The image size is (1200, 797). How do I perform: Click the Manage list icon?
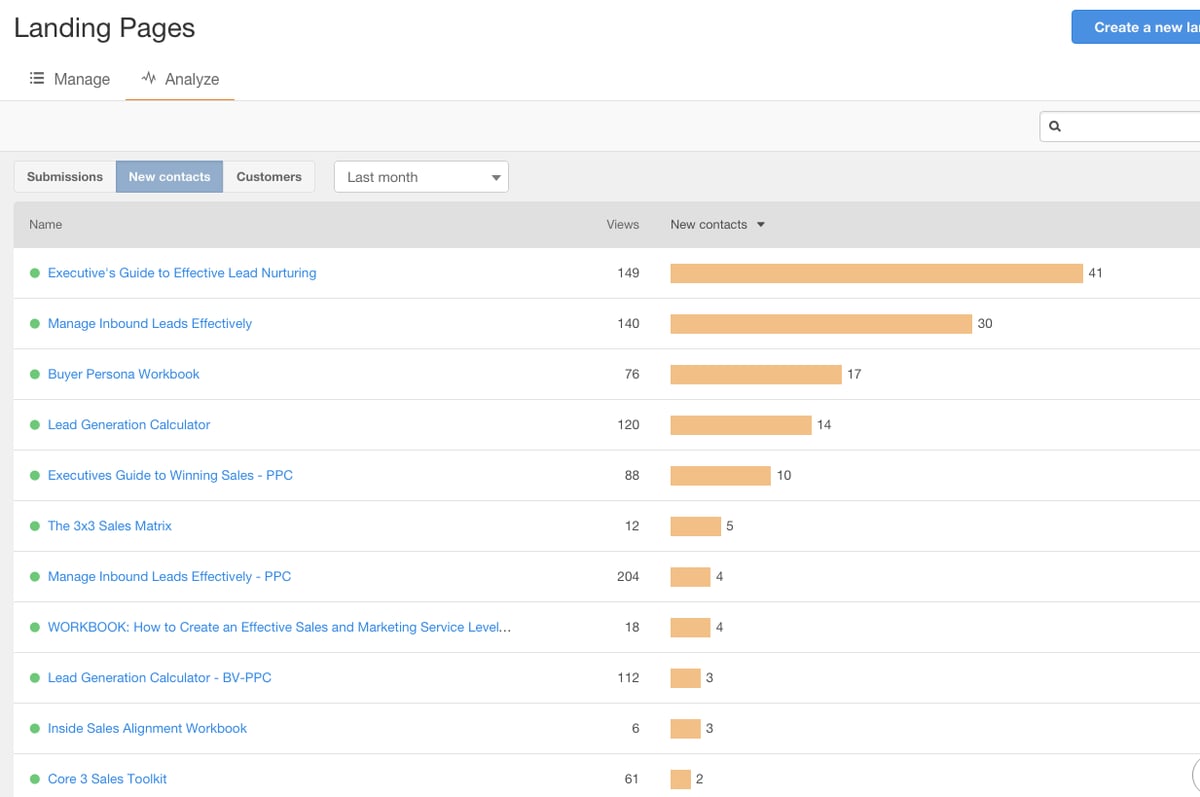(x=37, y=78)
